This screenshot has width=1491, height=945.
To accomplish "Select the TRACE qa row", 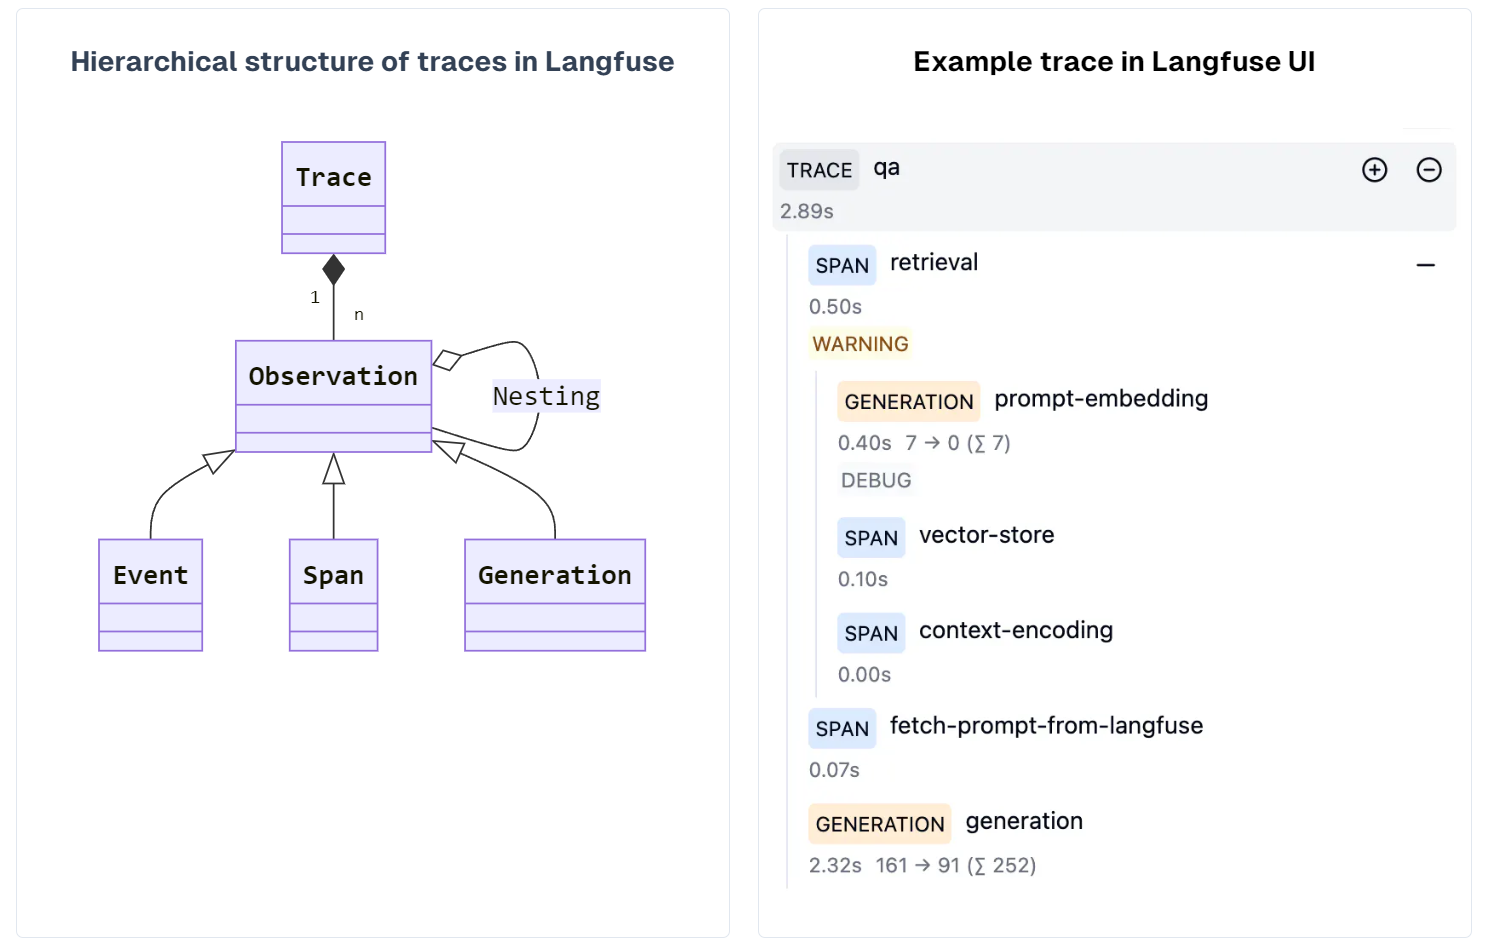I will 1114,187.
